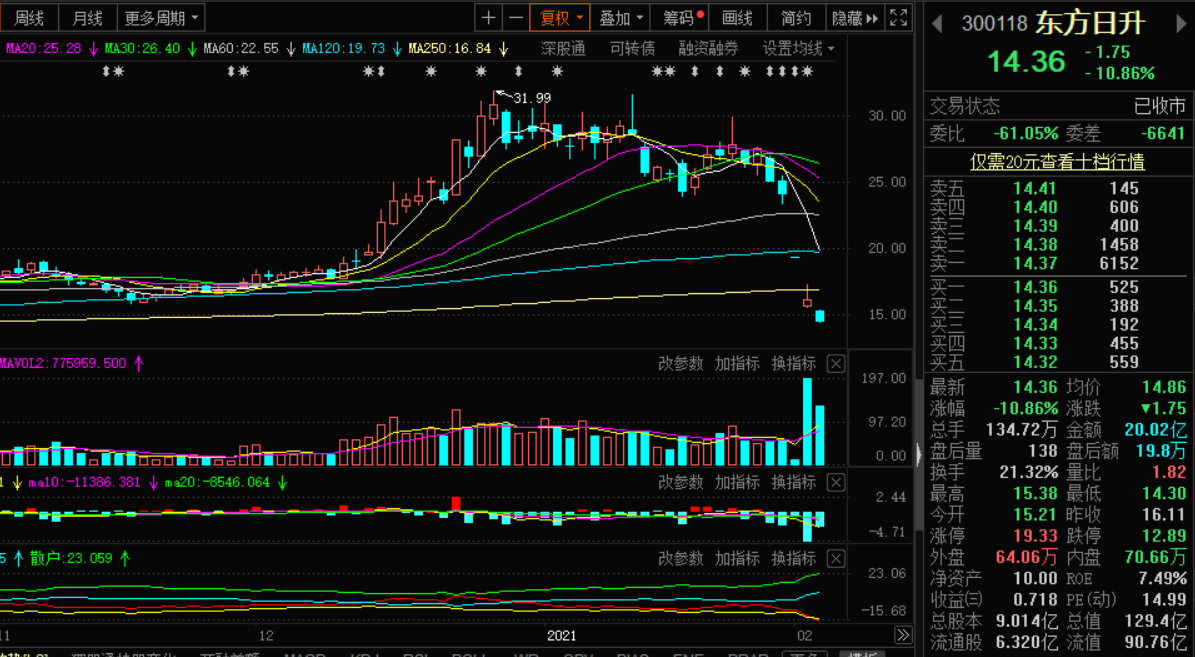Open the 更多周期 dropdown
This screenshot has width=1195, height=657.
coord(162,18)
